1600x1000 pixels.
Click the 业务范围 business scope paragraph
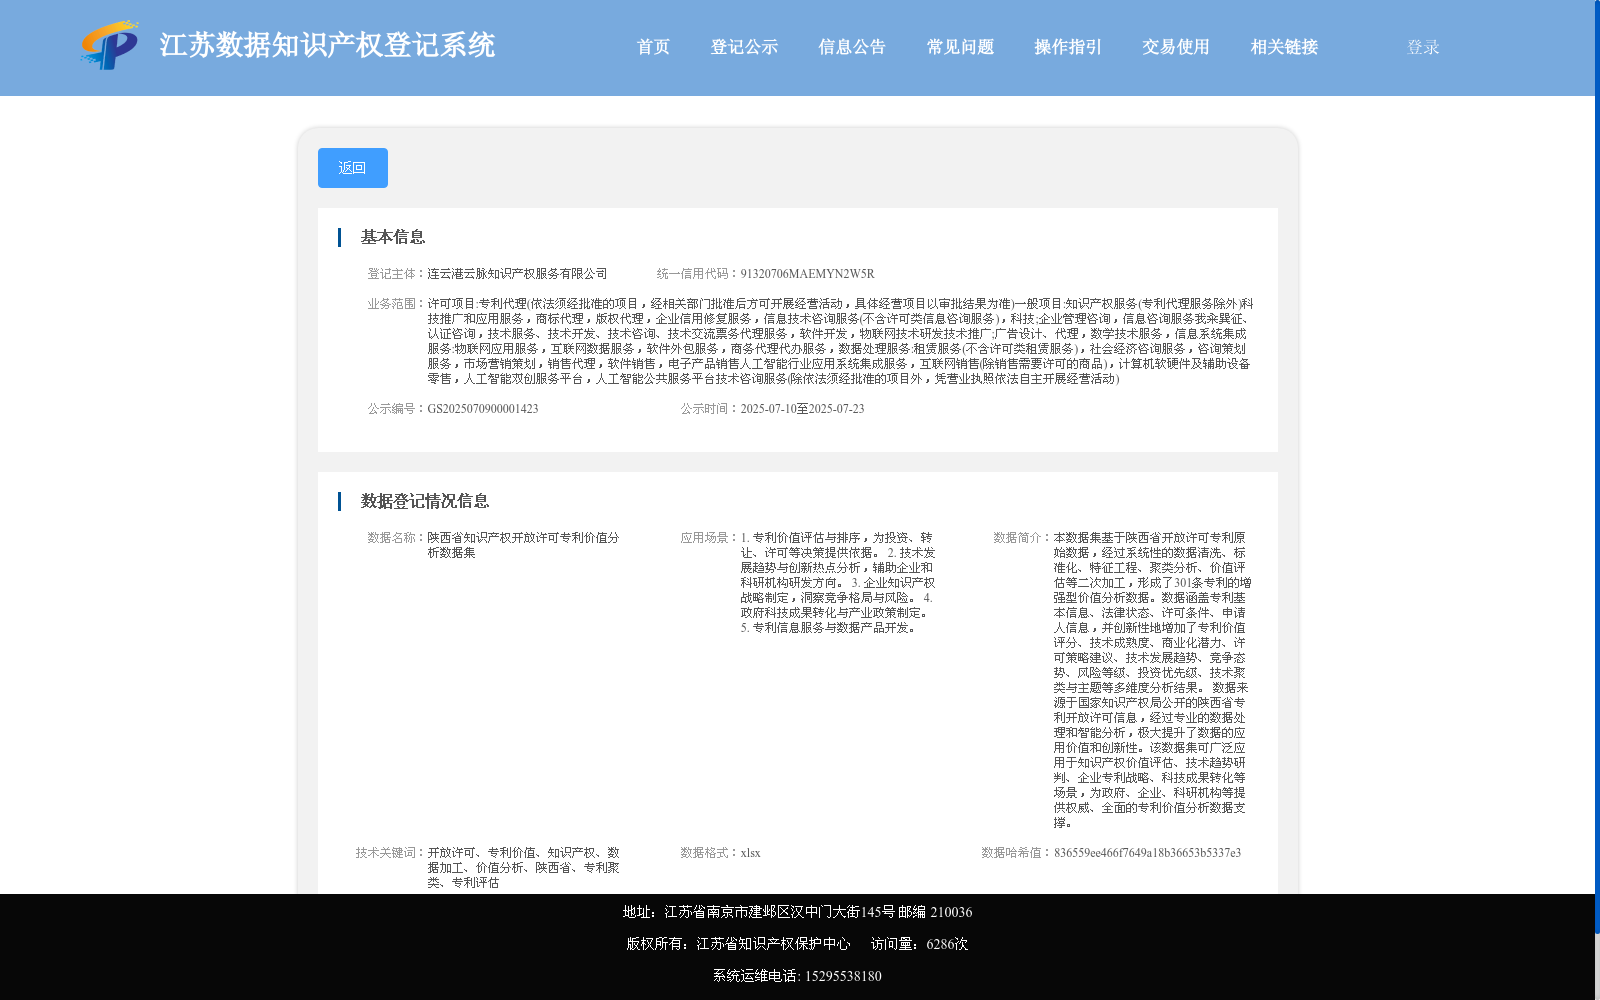click(840, 341)
